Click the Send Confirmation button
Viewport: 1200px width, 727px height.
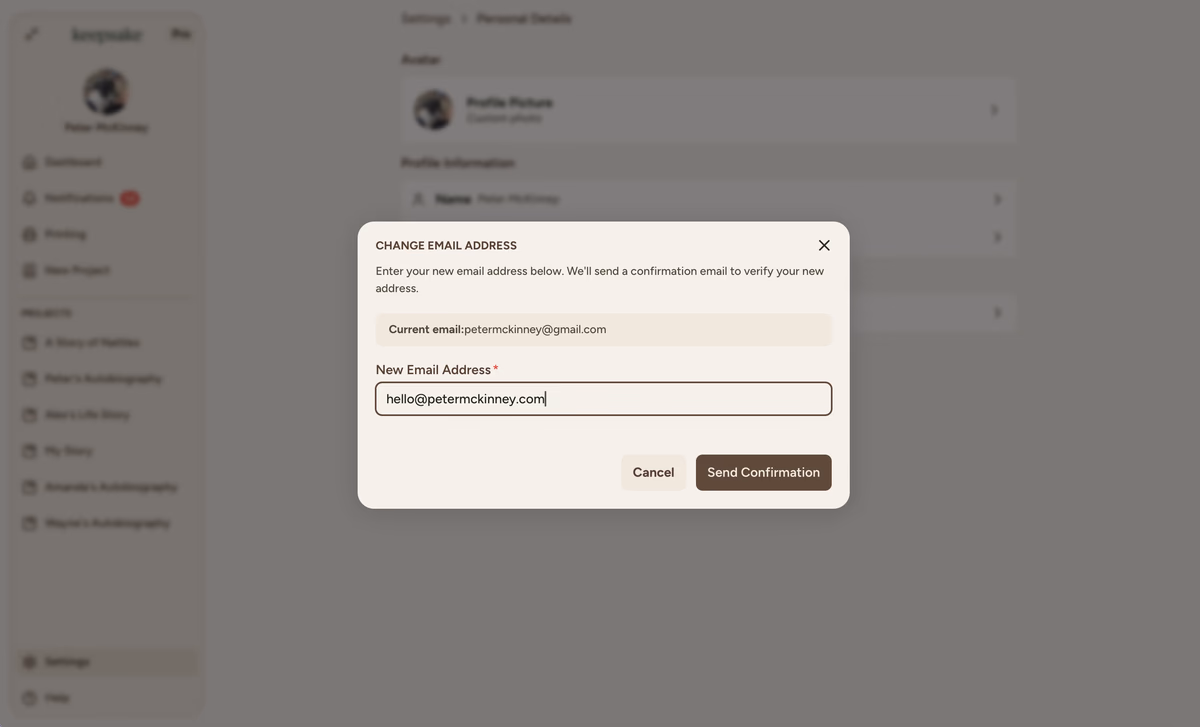(x=763, y=473)
